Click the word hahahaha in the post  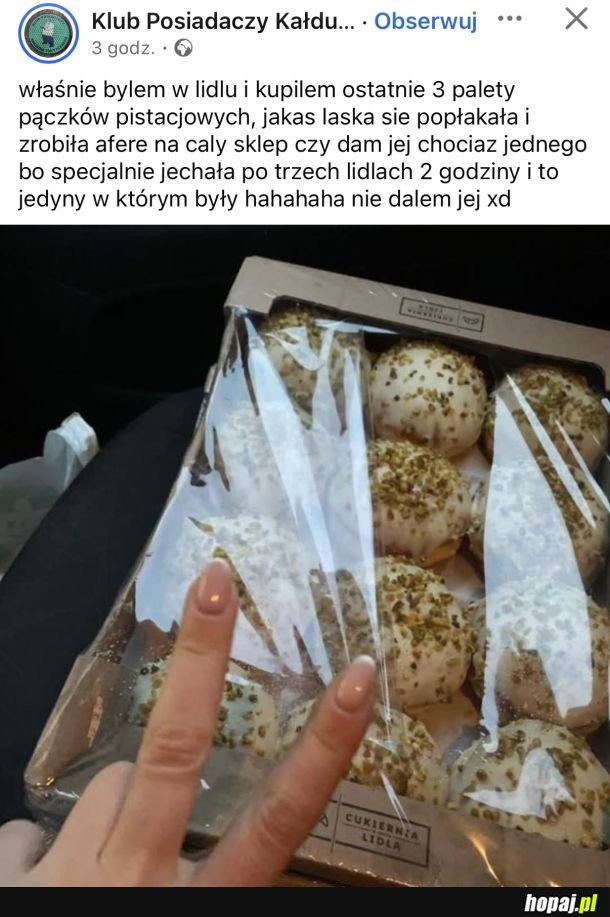tap(295, 199)
